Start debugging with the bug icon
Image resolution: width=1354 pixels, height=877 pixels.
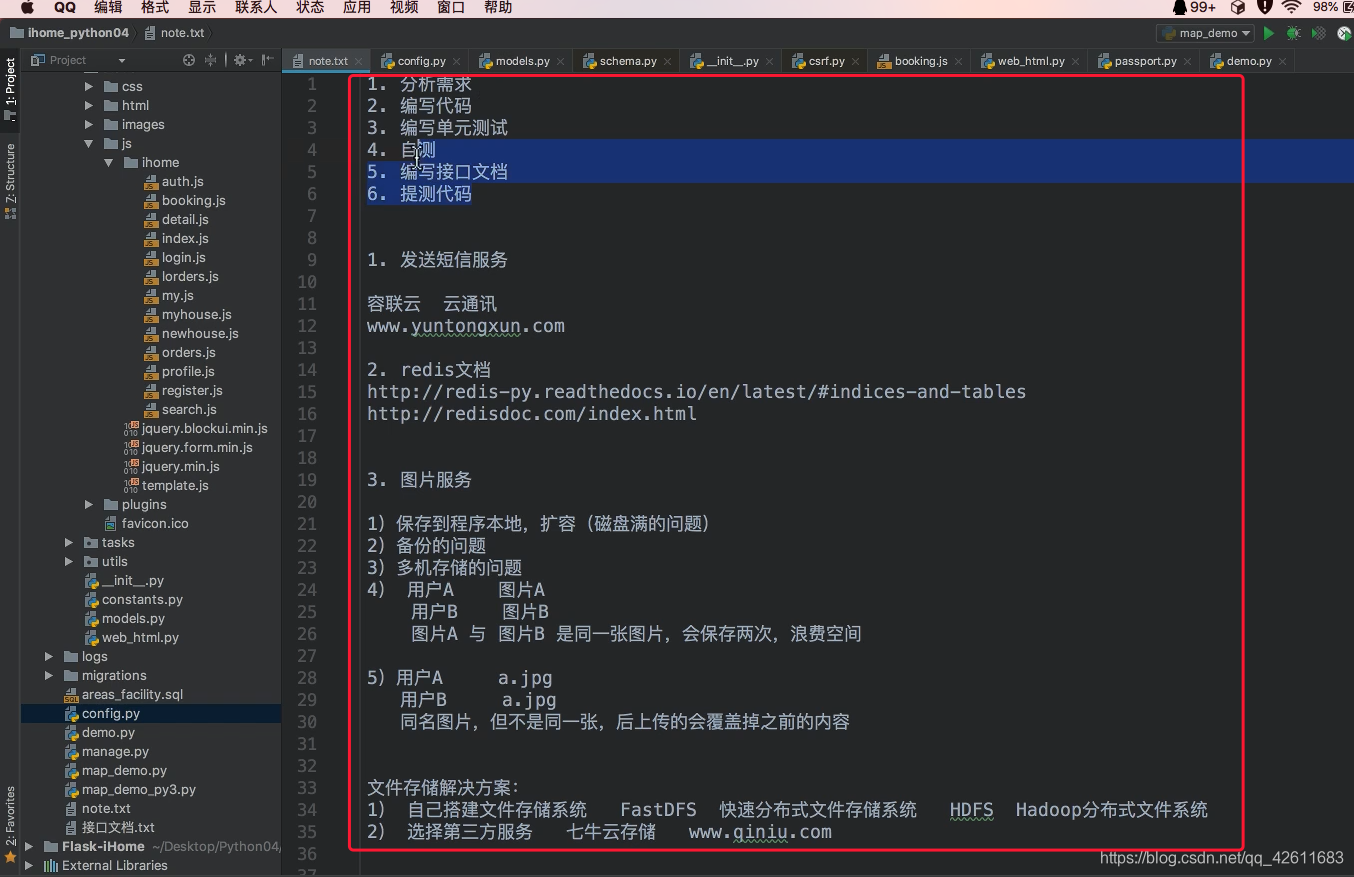coord(1293,33)
